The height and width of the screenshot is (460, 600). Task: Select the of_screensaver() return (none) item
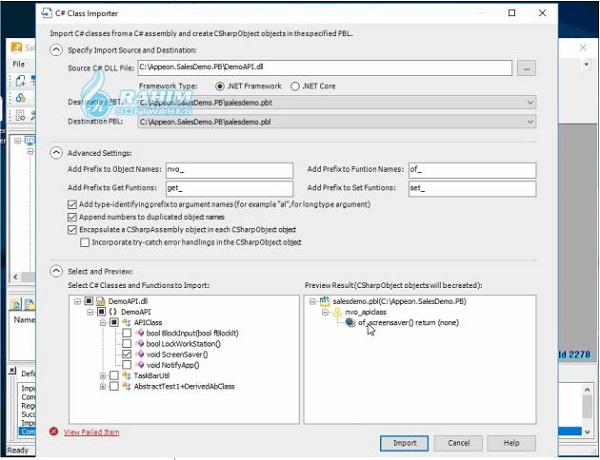(x=408, y=323)
